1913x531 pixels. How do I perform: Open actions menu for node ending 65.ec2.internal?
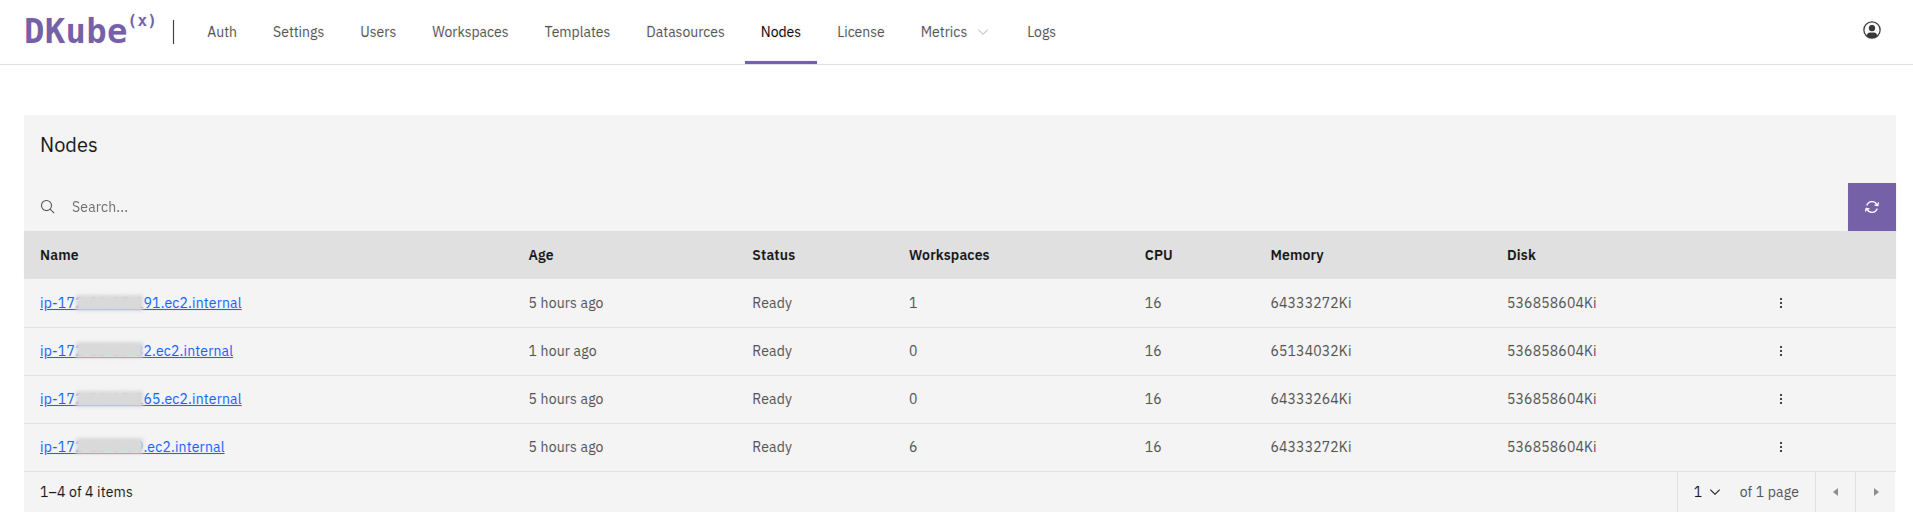[1780, 399]
